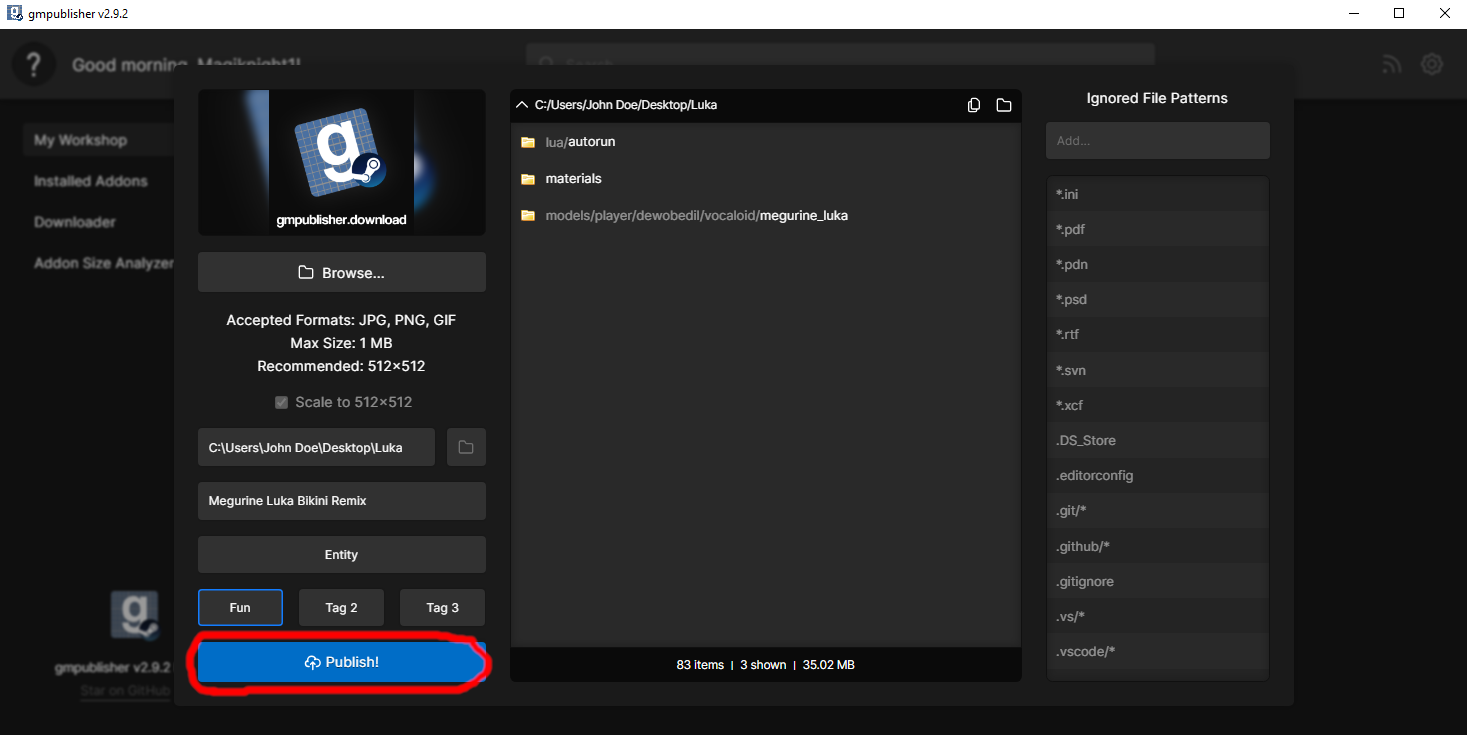Viewport: 1467px width, 735px height.
Task: Open the settings gear icon
Action: point(1432,65)
